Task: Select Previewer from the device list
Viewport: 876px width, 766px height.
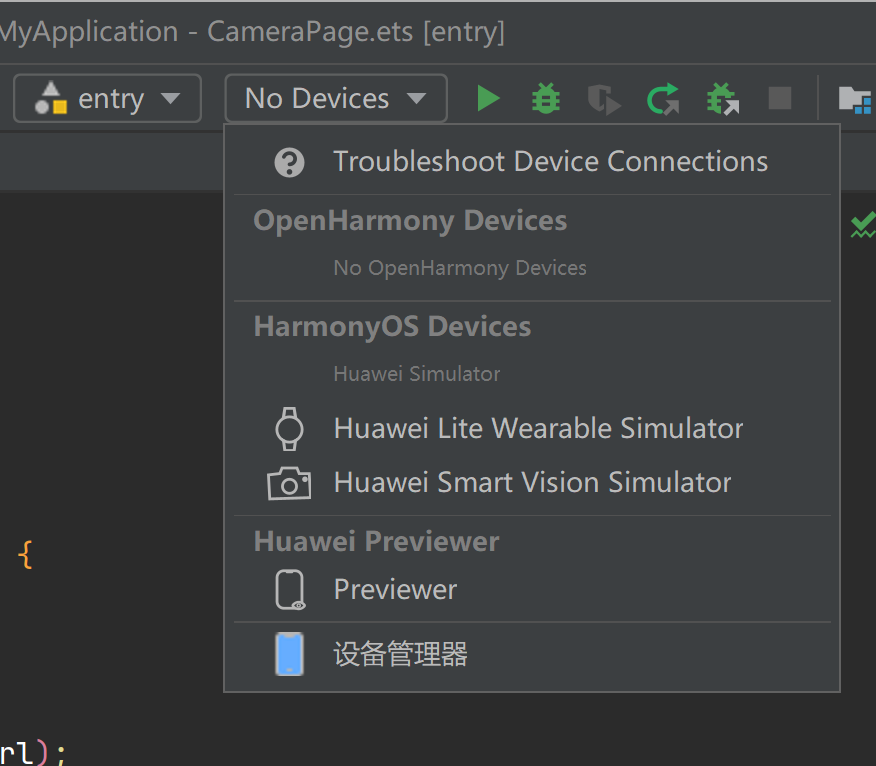Action: point(532,589)
